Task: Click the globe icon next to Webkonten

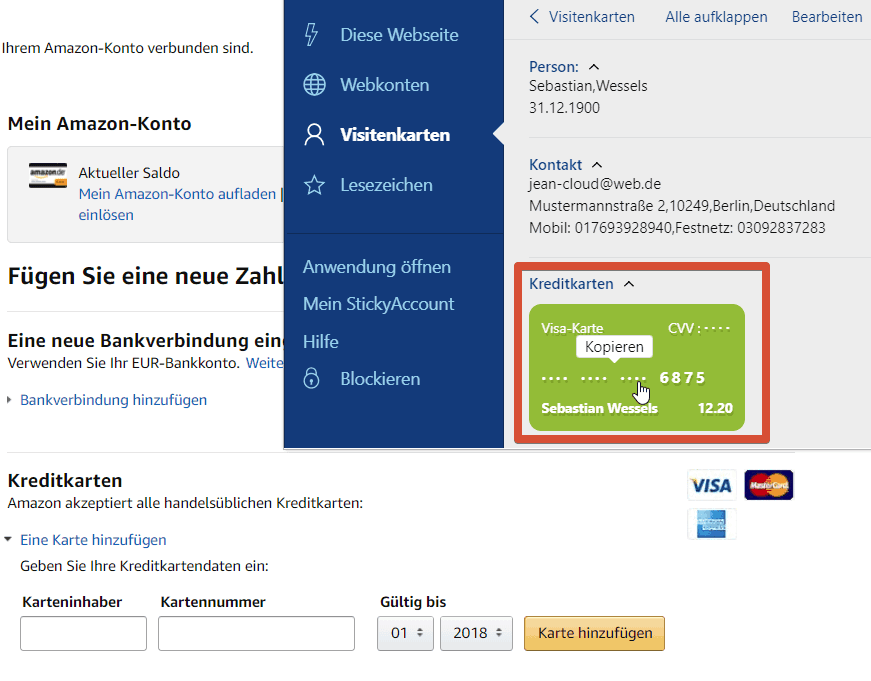Action: (314, 84)
